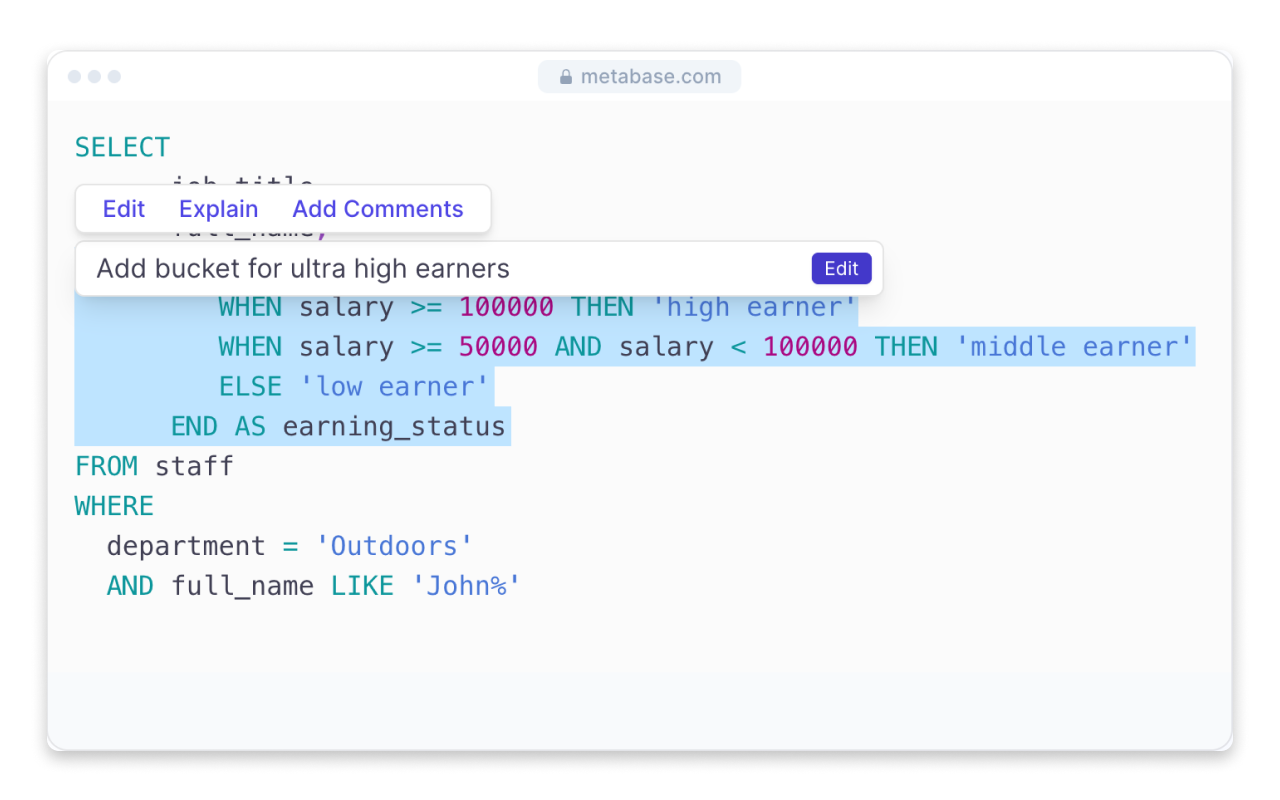
Task: Place cursor on the 'high earner' string
Action: pos(754,307)
